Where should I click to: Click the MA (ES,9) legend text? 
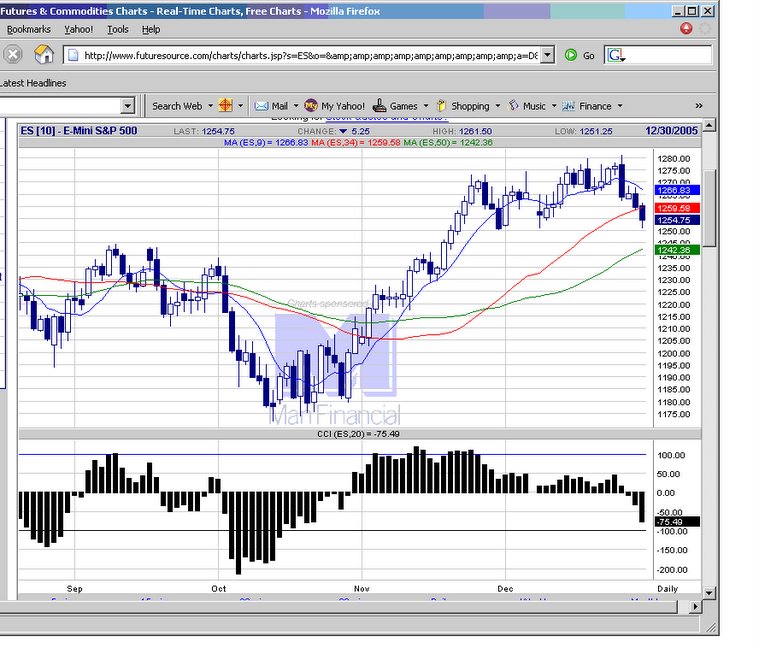coord(266,143)
